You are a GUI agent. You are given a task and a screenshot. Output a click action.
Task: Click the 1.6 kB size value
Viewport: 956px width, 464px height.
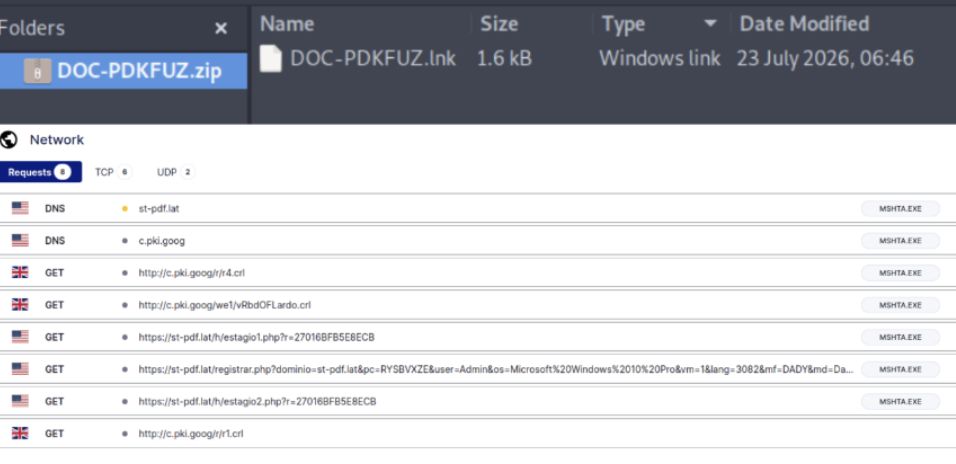pyautogui.click(x=504, y=58)
